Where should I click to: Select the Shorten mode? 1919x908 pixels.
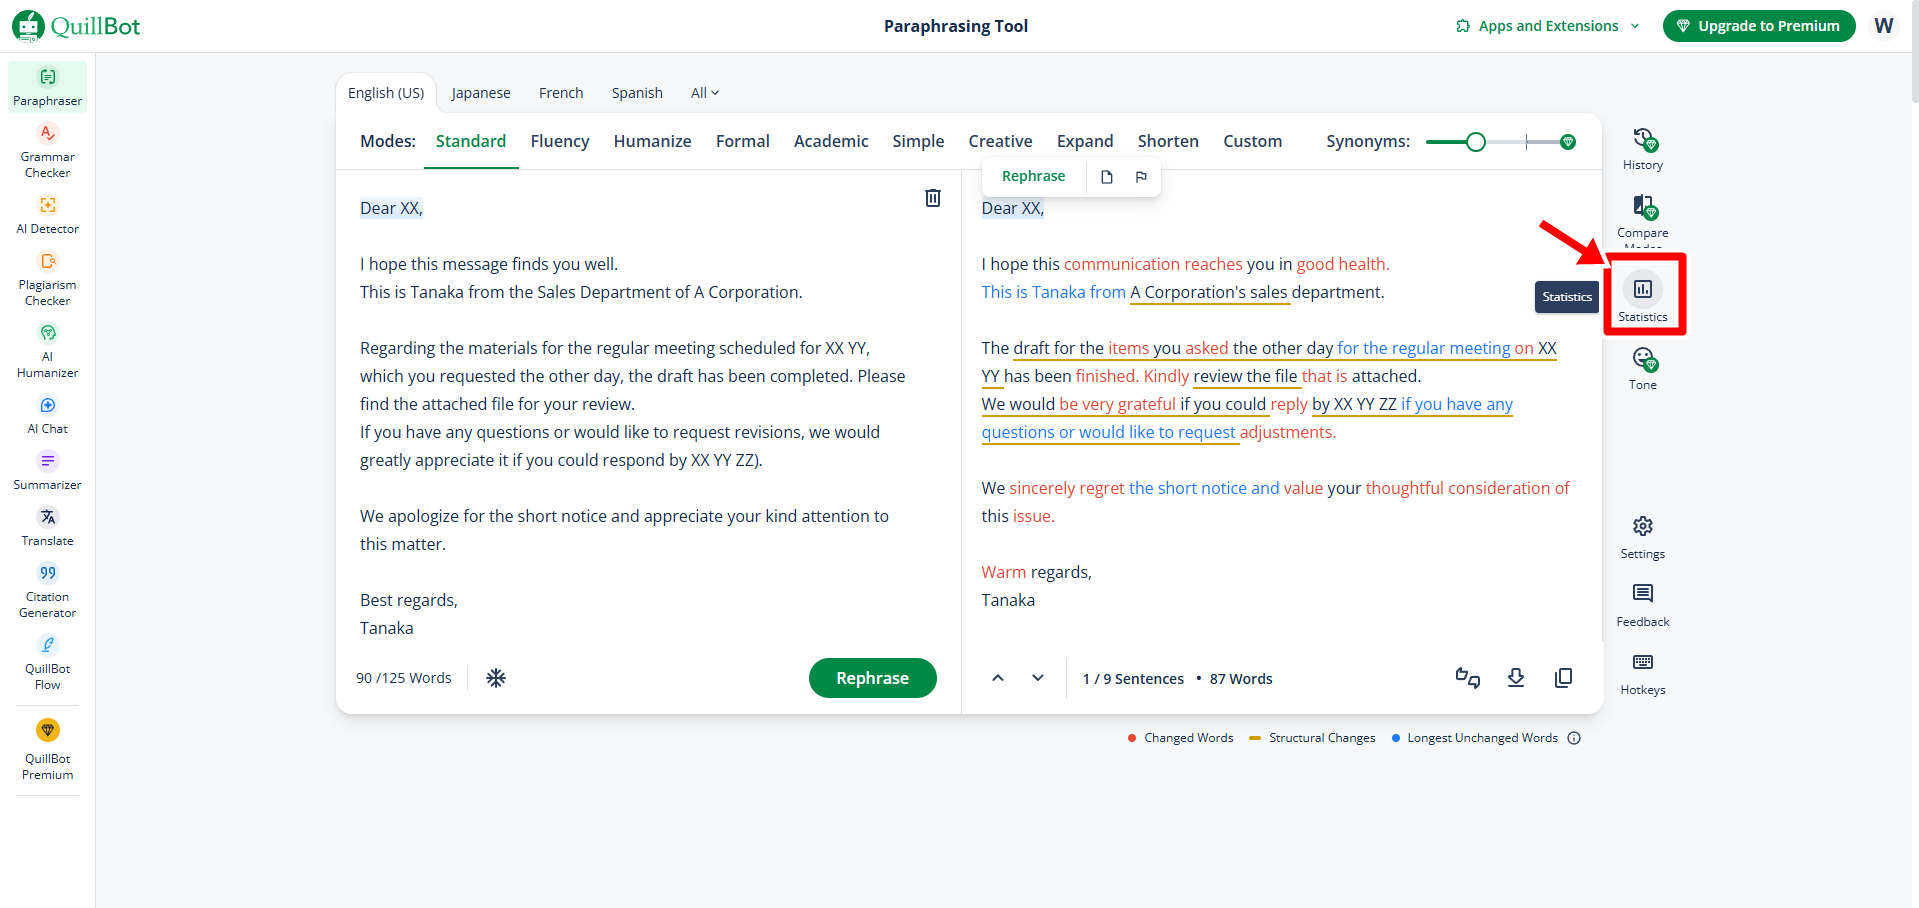pos(1168,141)
